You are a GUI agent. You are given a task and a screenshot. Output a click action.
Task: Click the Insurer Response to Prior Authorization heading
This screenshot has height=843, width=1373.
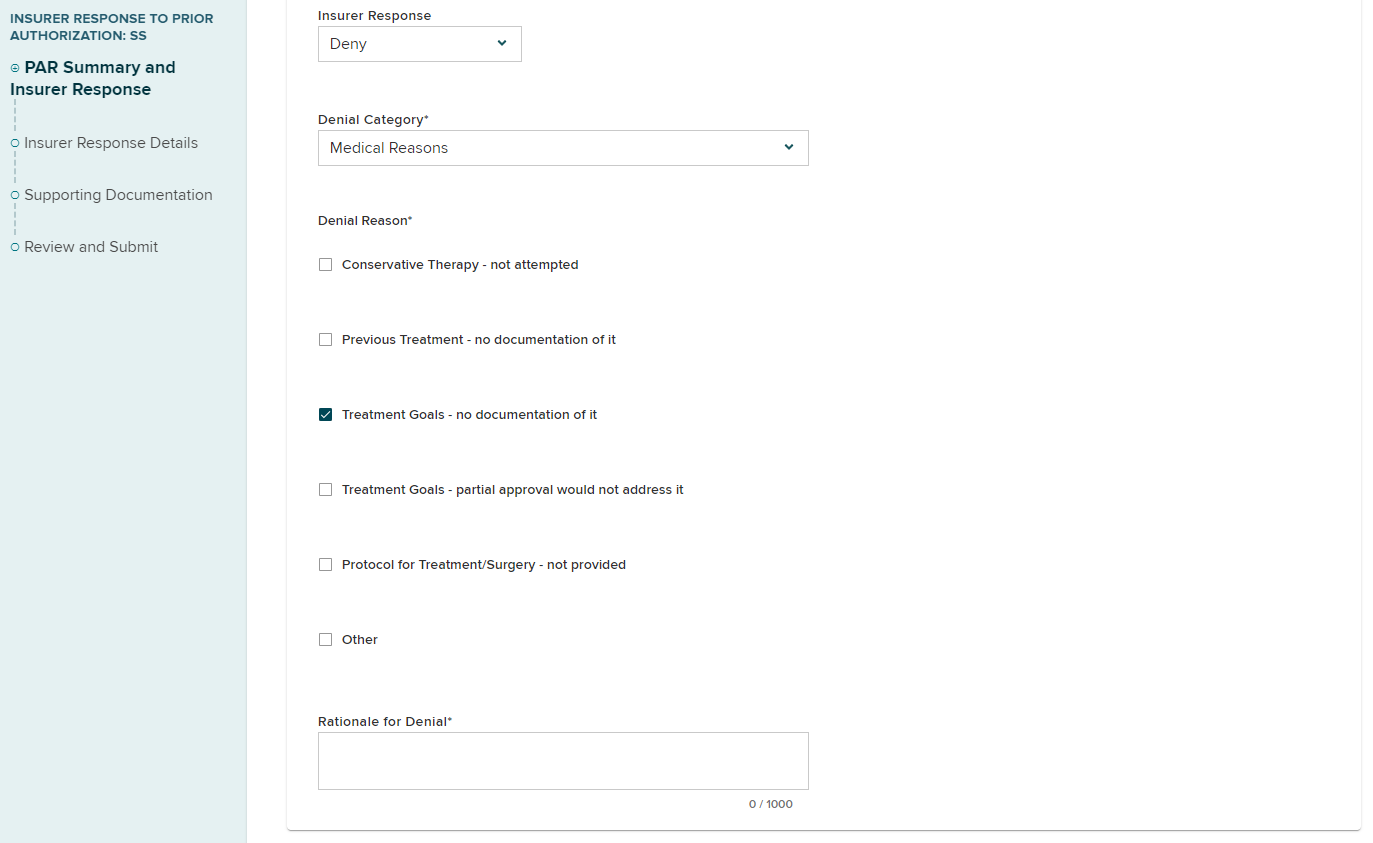(x=111, y=27)
